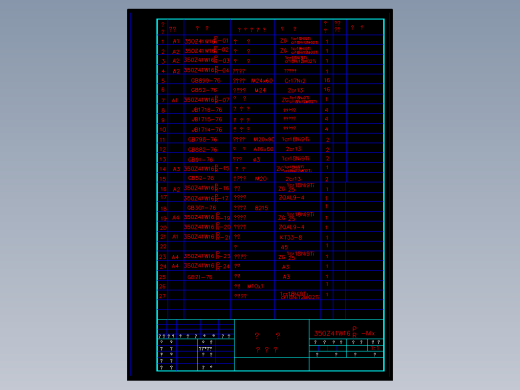
Task: Click the "M24x60" specification text
Action: click(262, 81)
